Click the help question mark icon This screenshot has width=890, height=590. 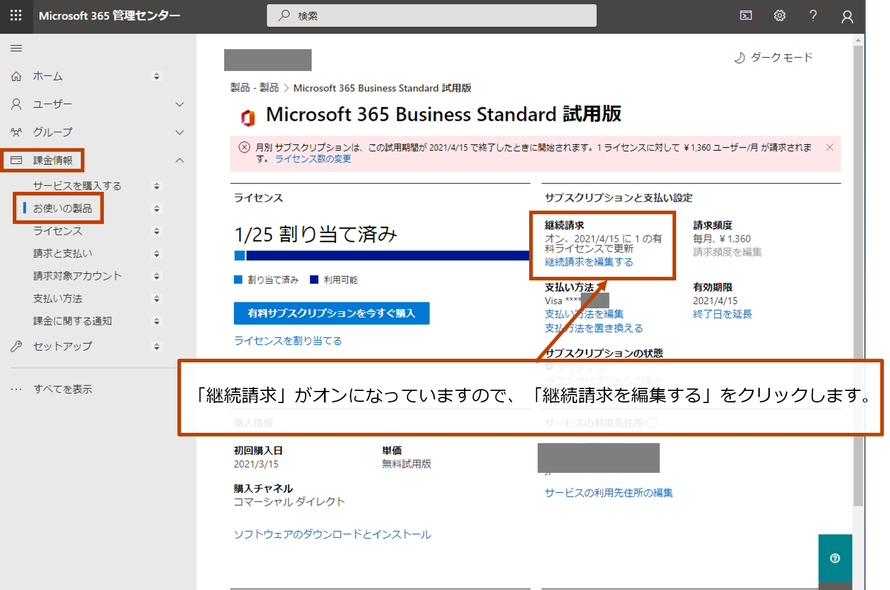813,16
